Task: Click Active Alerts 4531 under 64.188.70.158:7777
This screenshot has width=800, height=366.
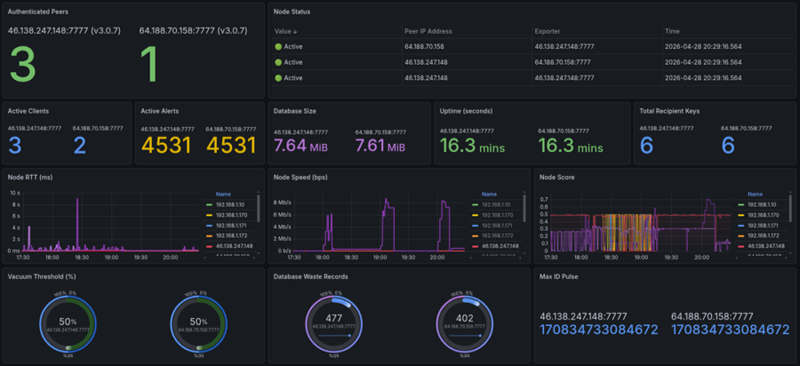Action: (231, 146)
